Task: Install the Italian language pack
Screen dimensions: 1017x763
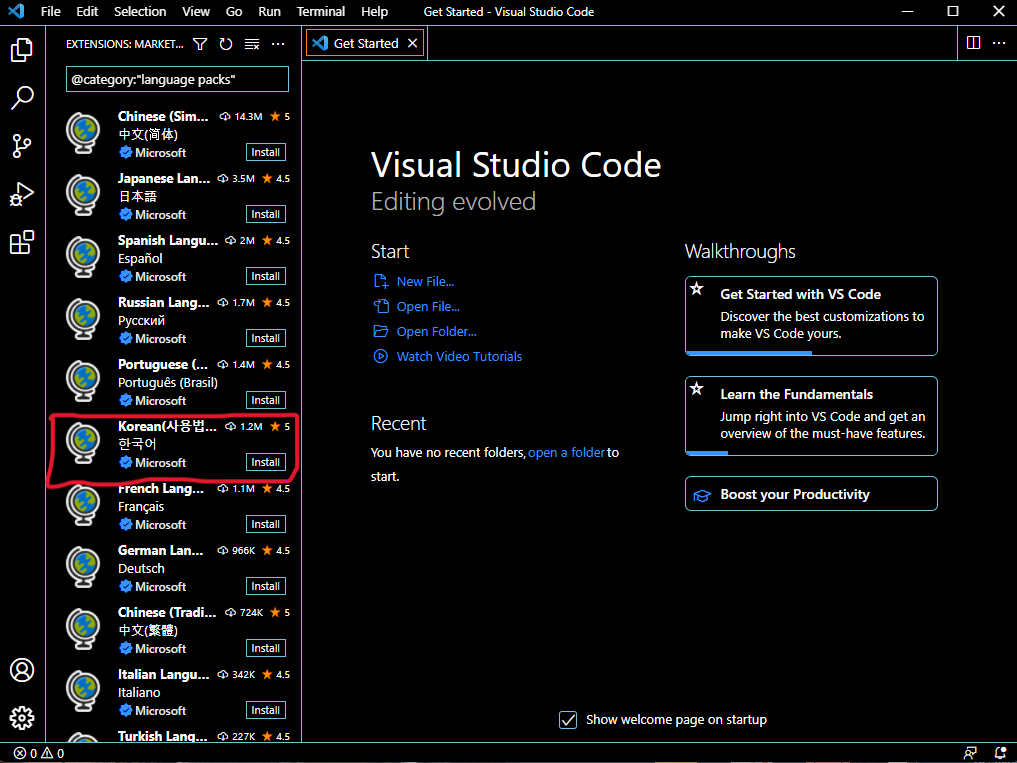Action: point(266,710)
